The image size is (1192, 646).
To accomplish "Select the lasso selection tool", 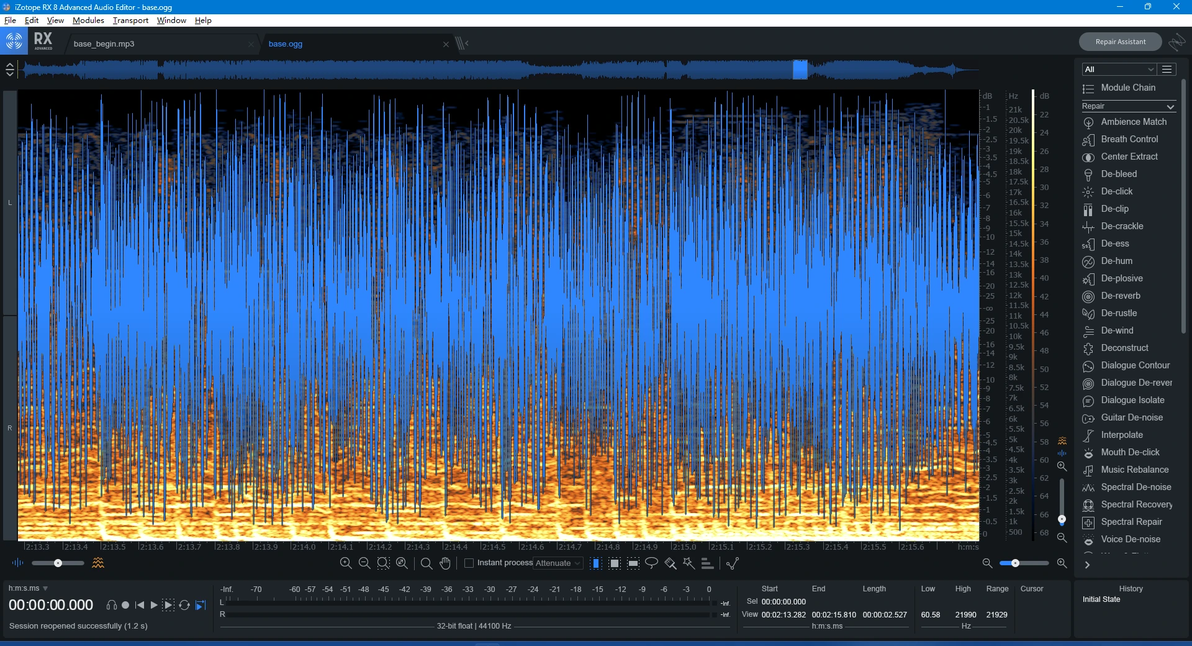I will coord(652,563).
